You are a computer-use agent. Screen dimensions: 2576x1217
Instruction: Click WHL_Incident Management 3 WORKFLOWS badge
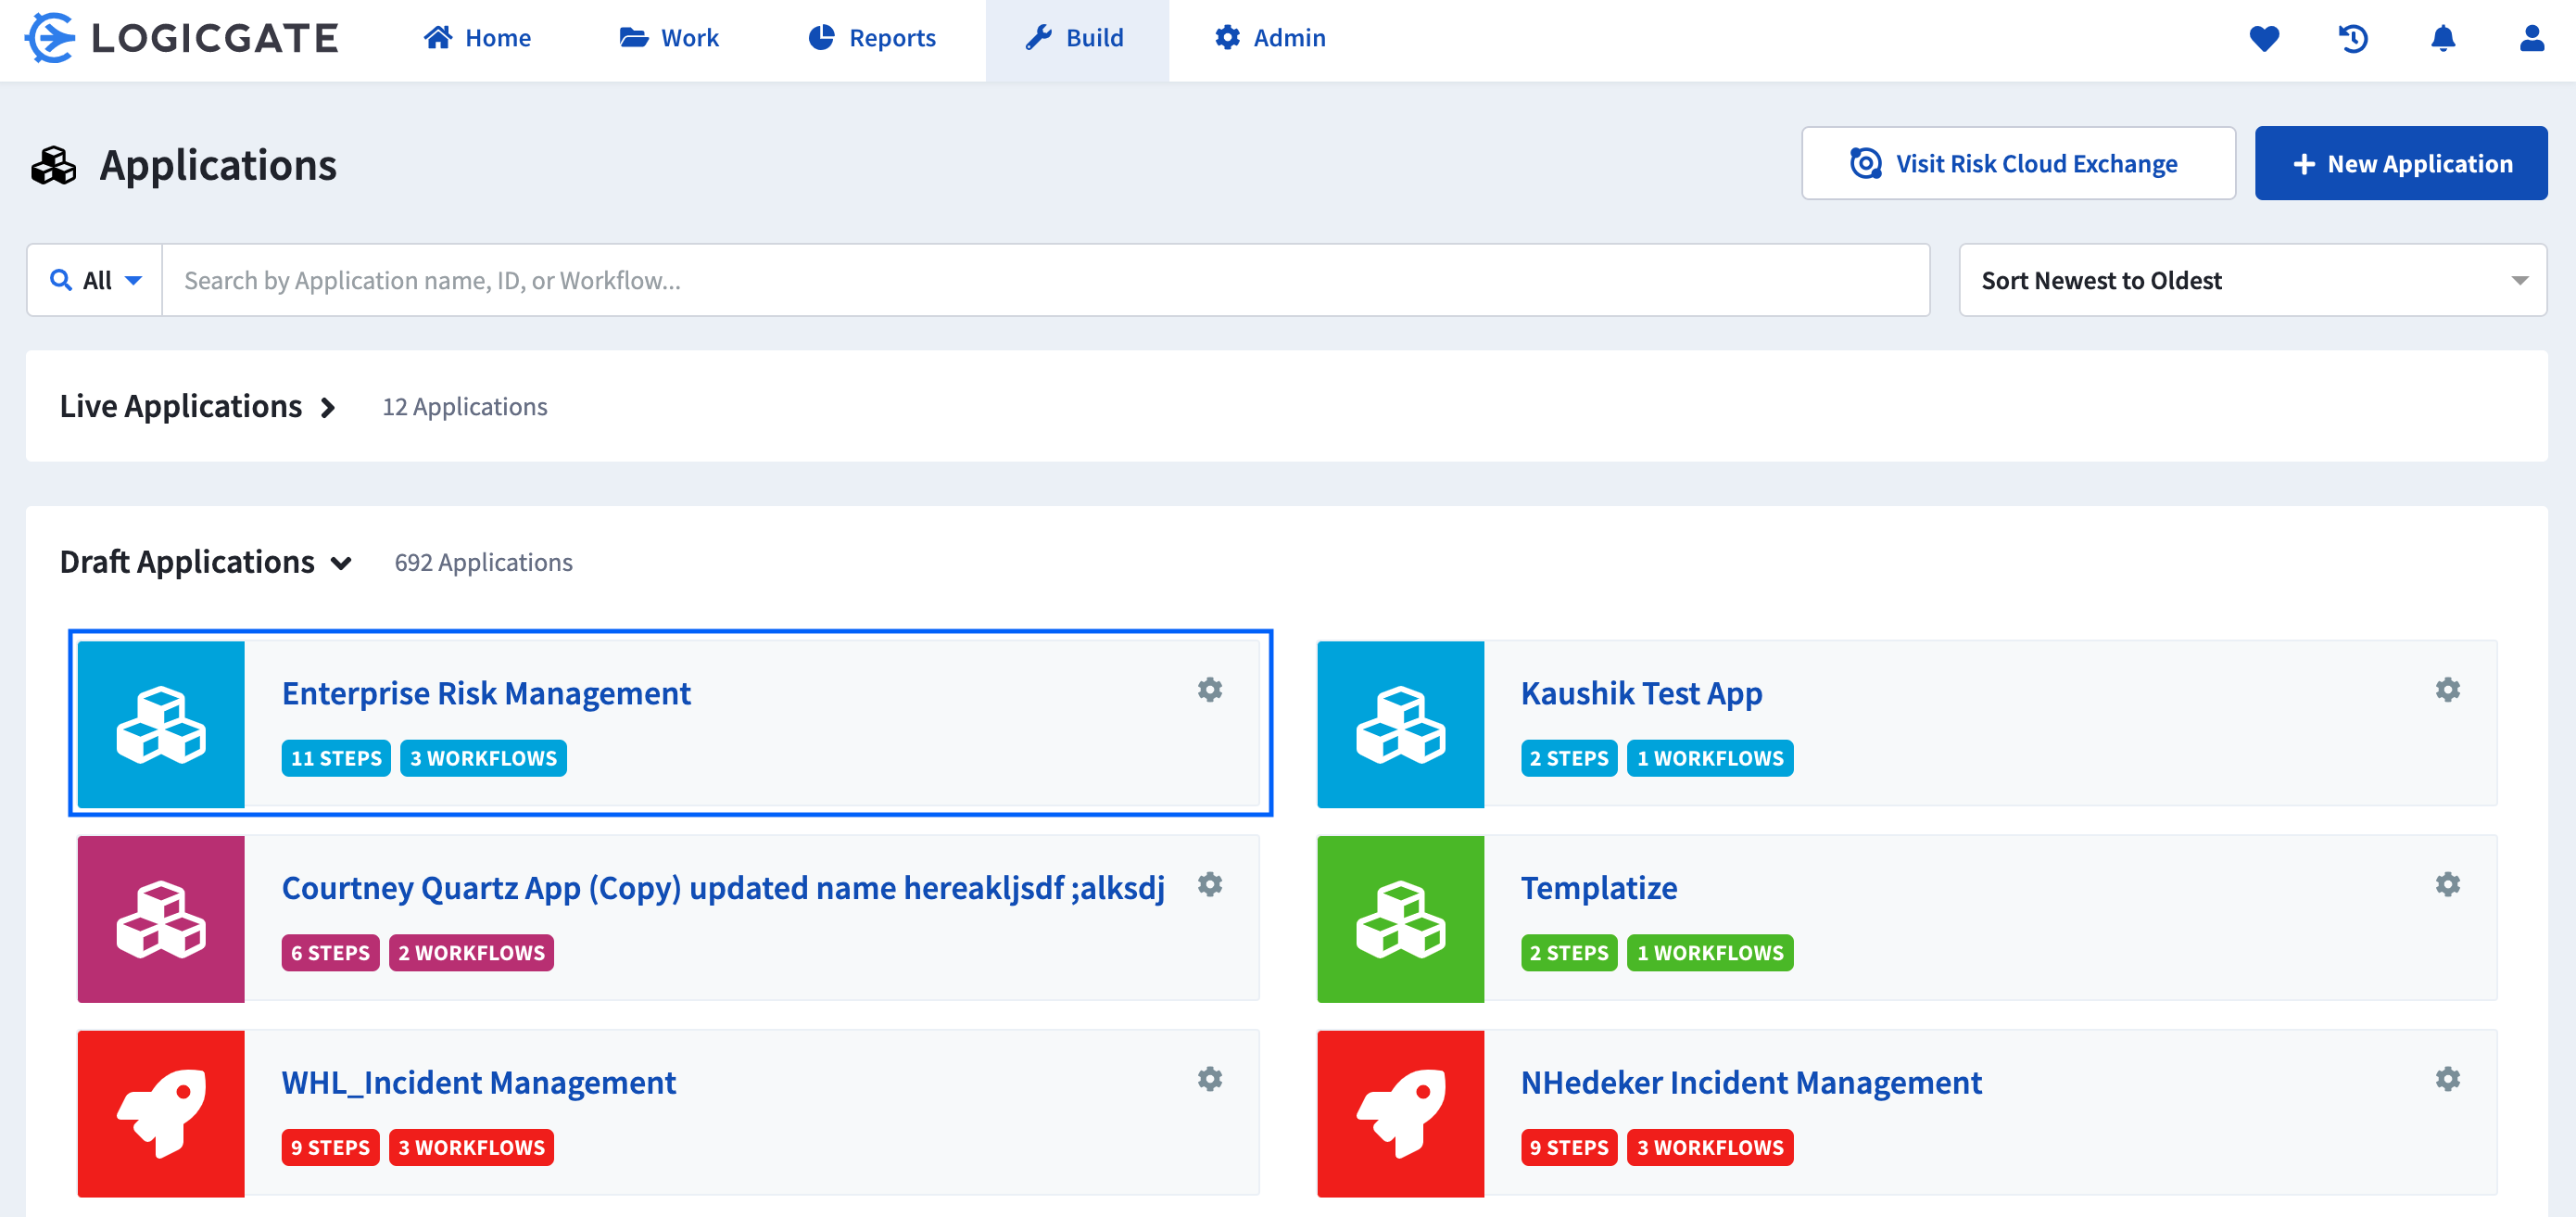pyautogui.click(x=471, y=1147)
